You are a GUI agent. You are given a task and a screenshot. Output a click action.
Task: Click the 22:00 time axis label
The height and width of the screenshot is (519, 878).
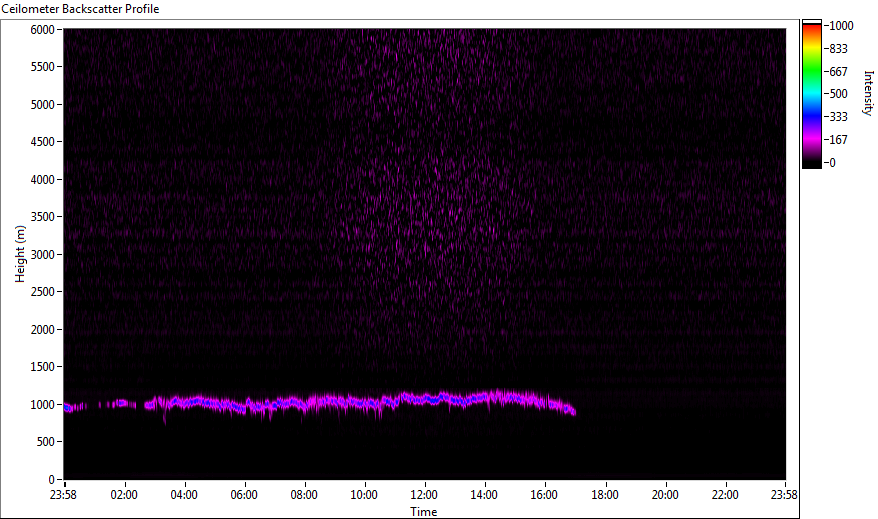(x=725, y=495)
